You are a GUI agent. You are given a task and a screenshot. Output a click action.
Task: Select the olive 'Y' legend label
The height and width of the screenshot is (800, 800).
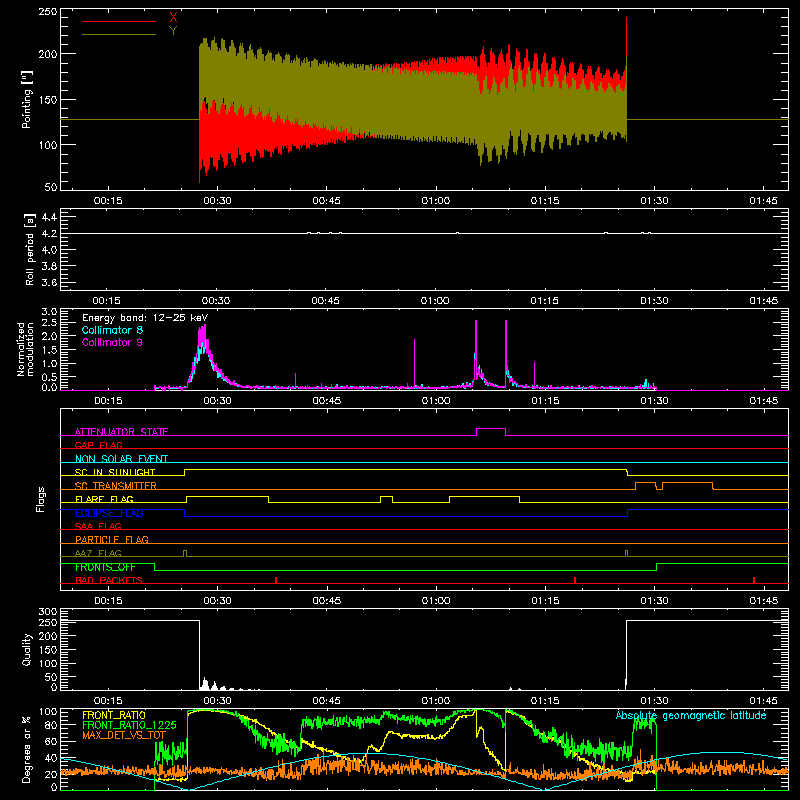[173, 31]
